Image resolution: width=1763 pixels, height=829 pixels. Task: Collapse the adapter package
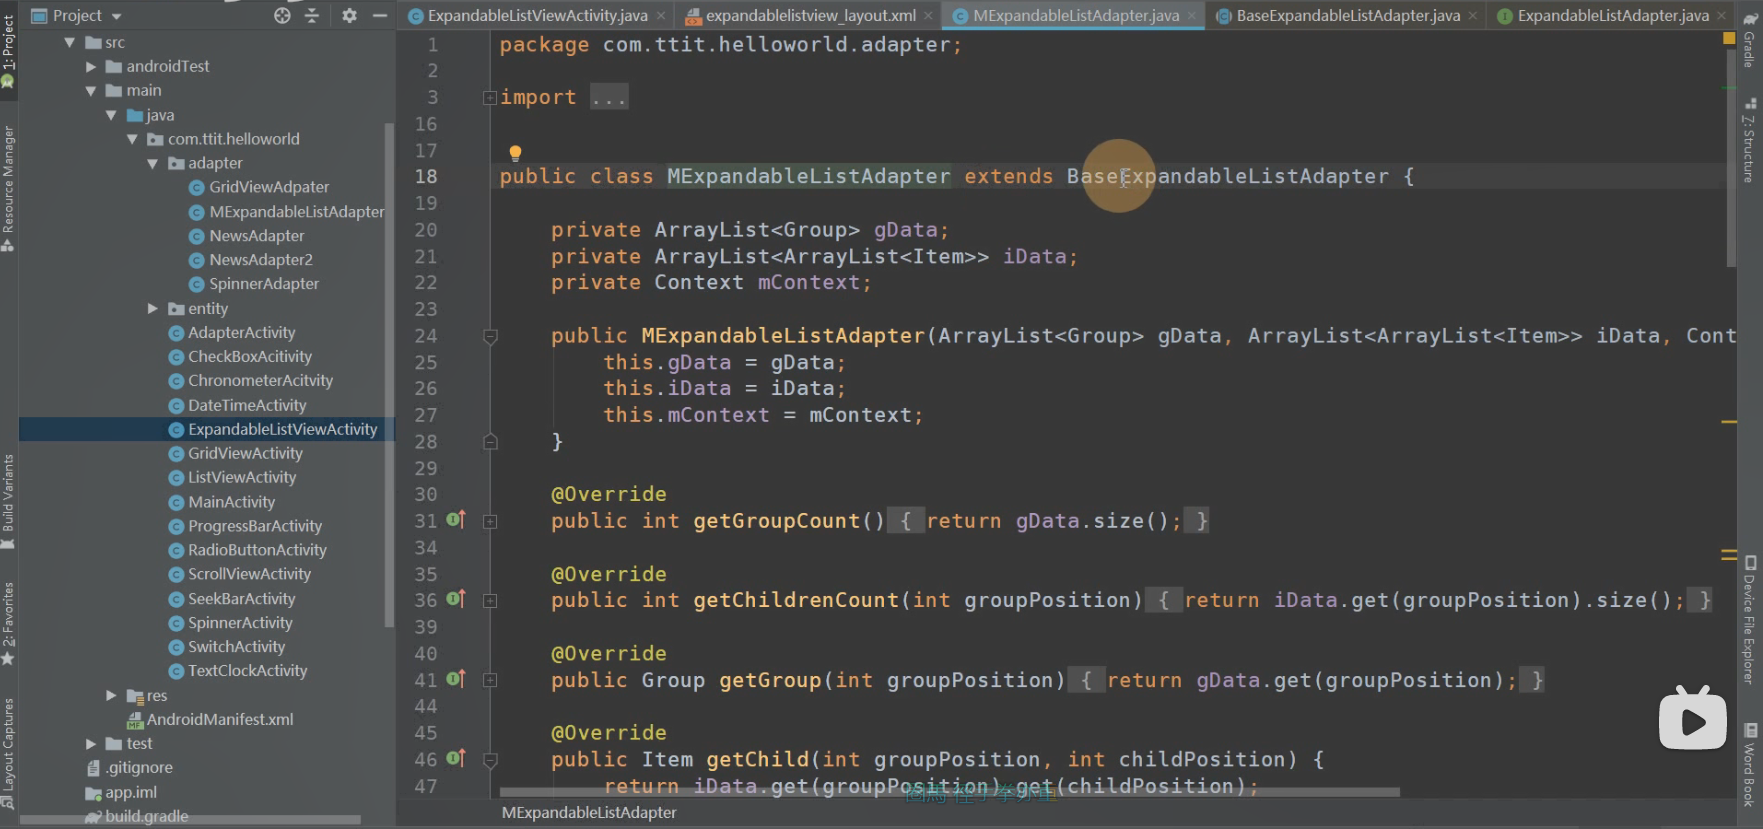[x=153, y=163]
